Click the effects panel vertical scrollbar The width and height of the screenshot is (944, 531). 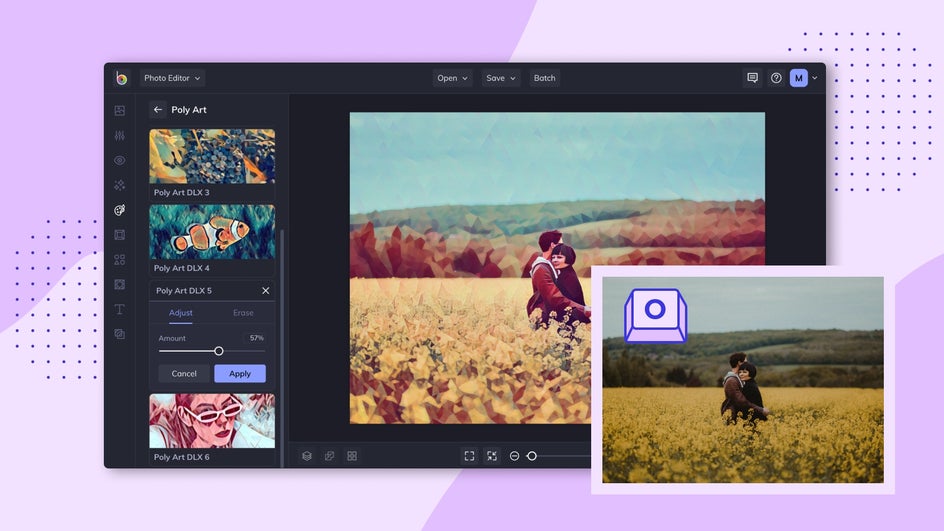(x=282, y=348)
